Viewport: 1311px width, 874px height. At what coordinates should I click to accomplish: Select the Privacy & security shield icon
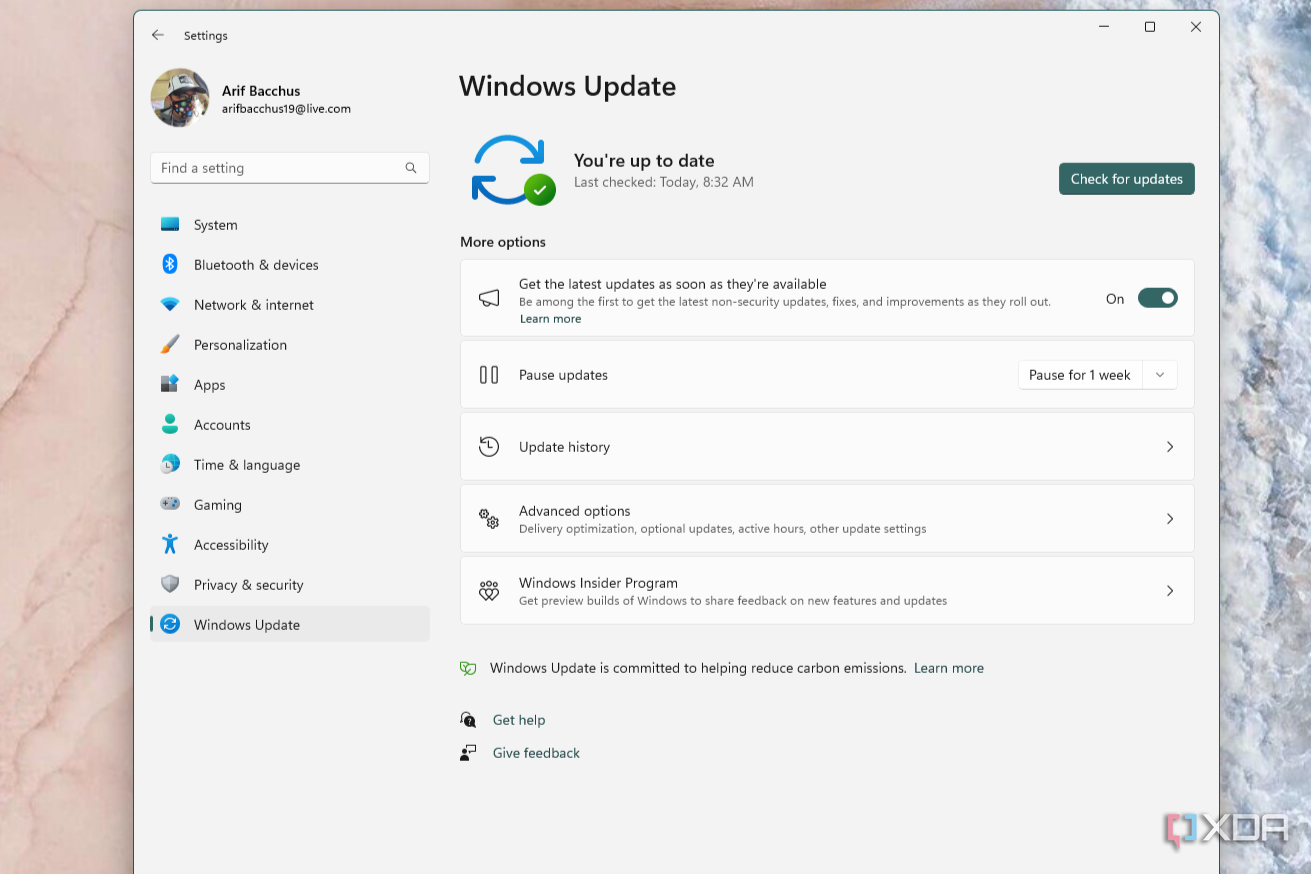tap(170, 584)
